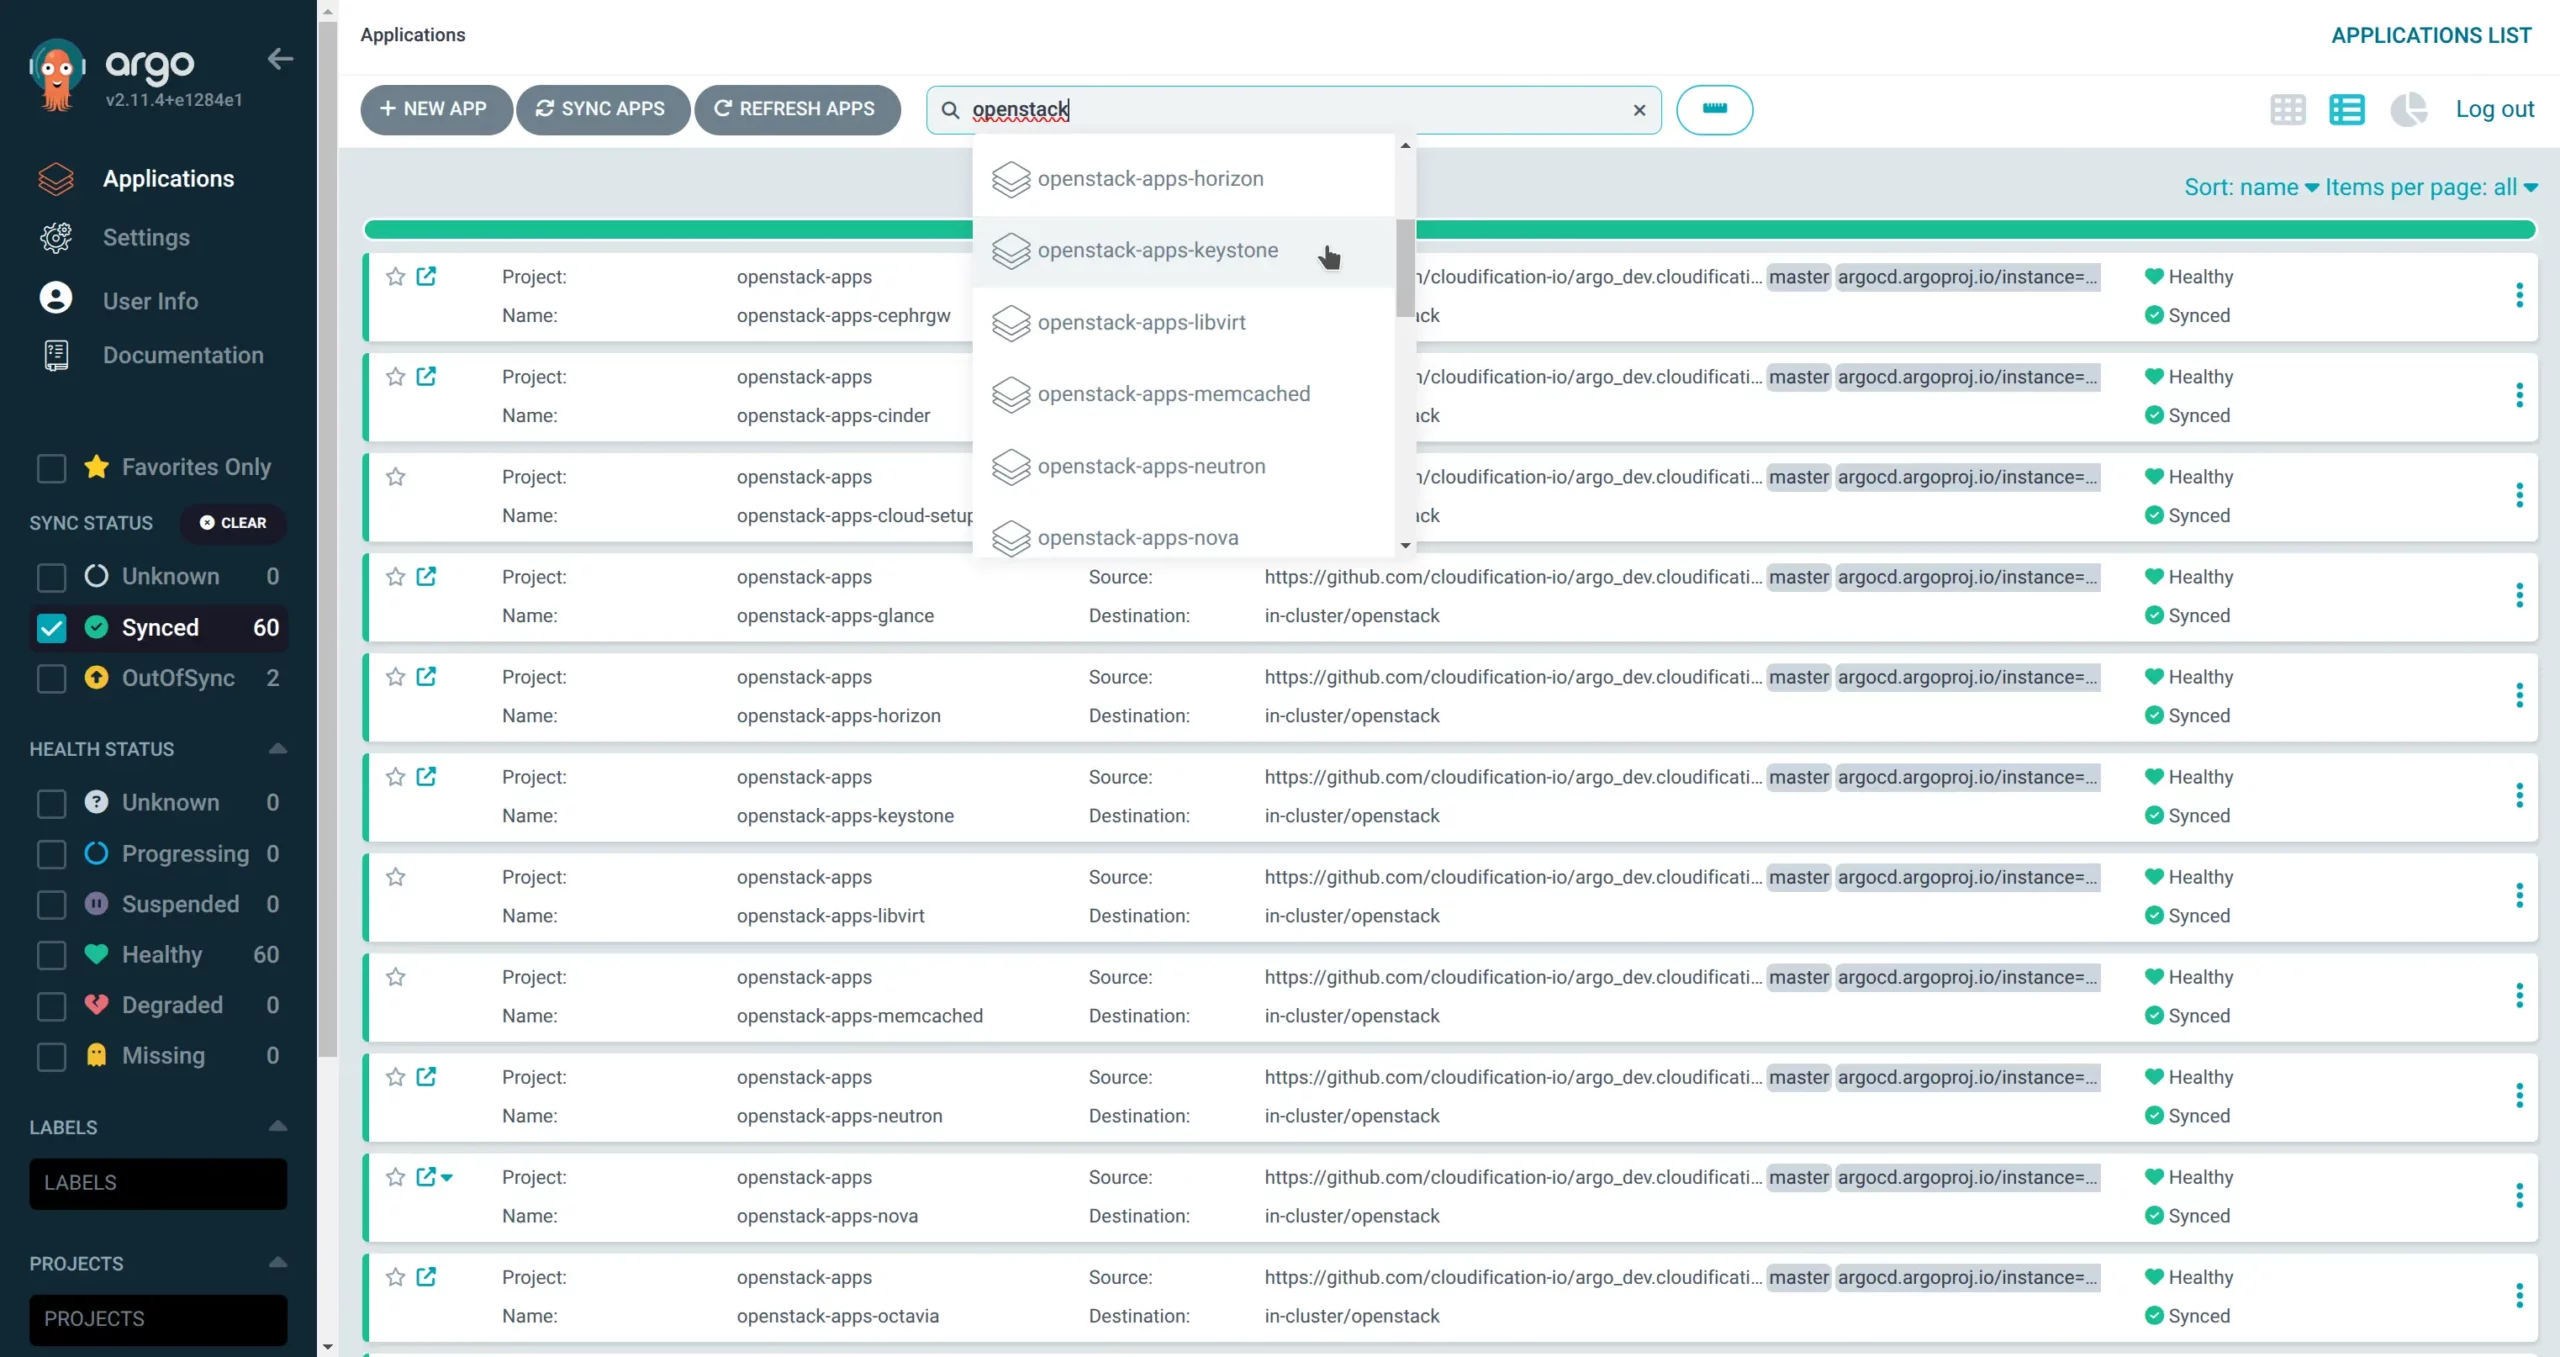Toggle Favorites Only checkbox
The image size is (2560, 1357).
[51, 468]
